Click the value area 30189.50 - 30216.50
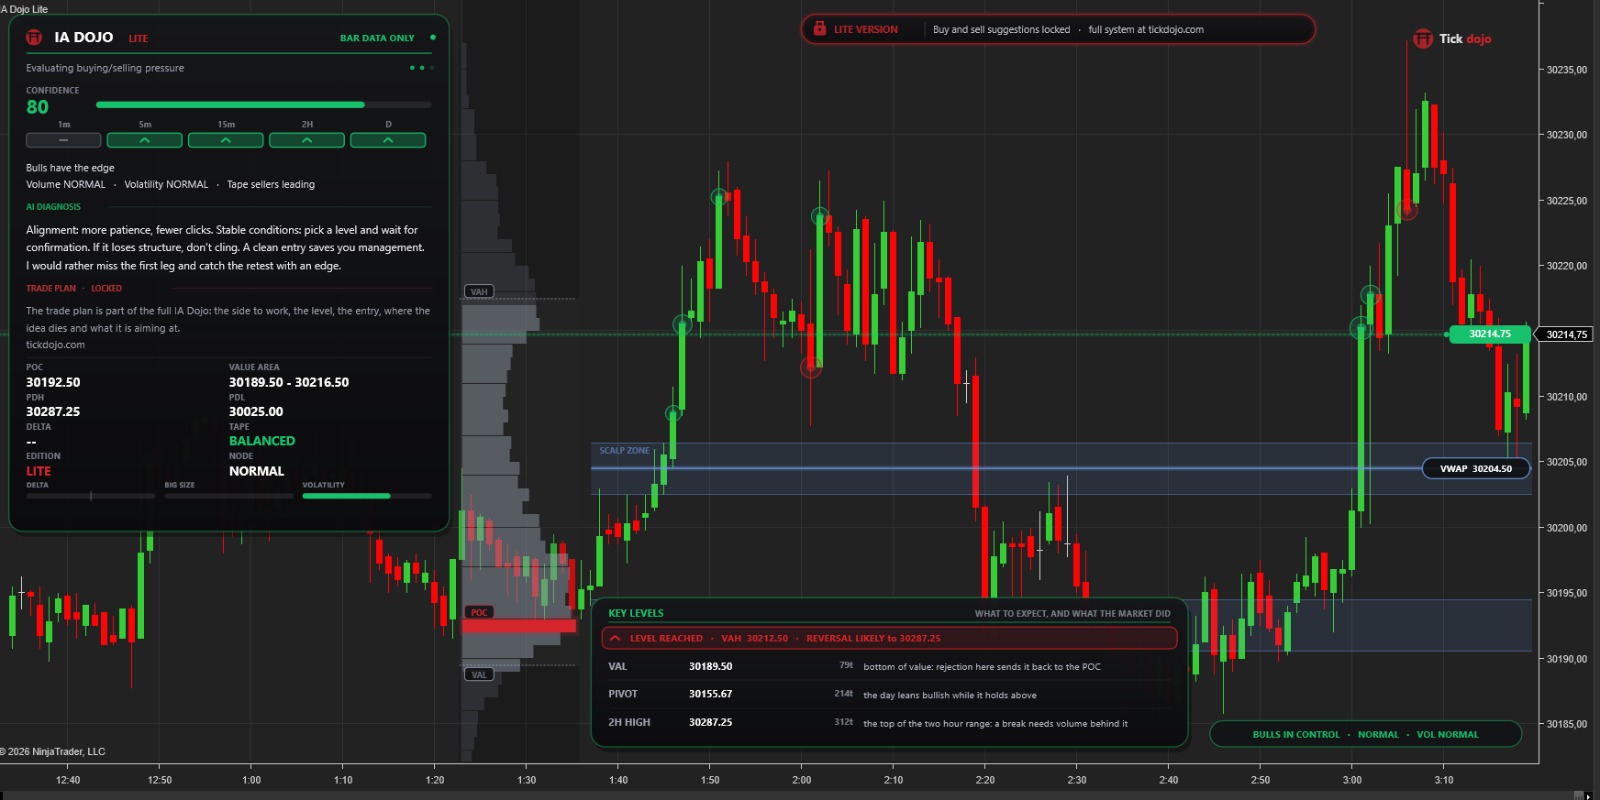 tap(289, 382)
